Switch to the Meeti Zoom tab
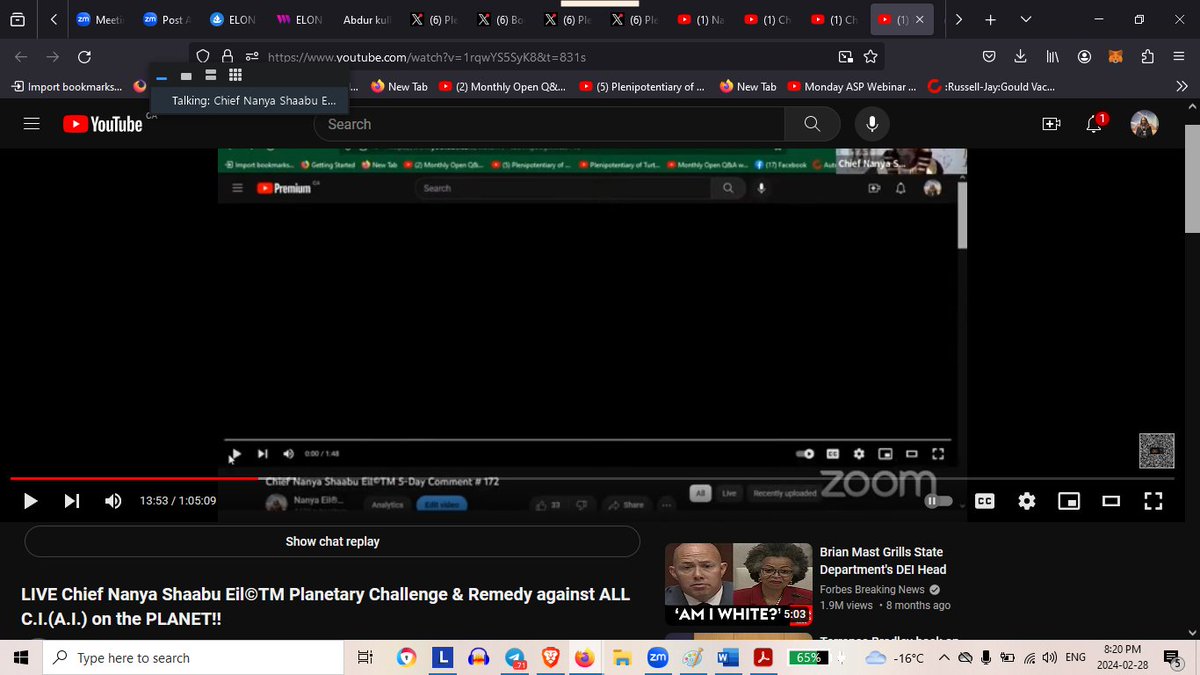Image resolution: width=1200 pixels, height=675 pixels. click(x=101, y=19)
